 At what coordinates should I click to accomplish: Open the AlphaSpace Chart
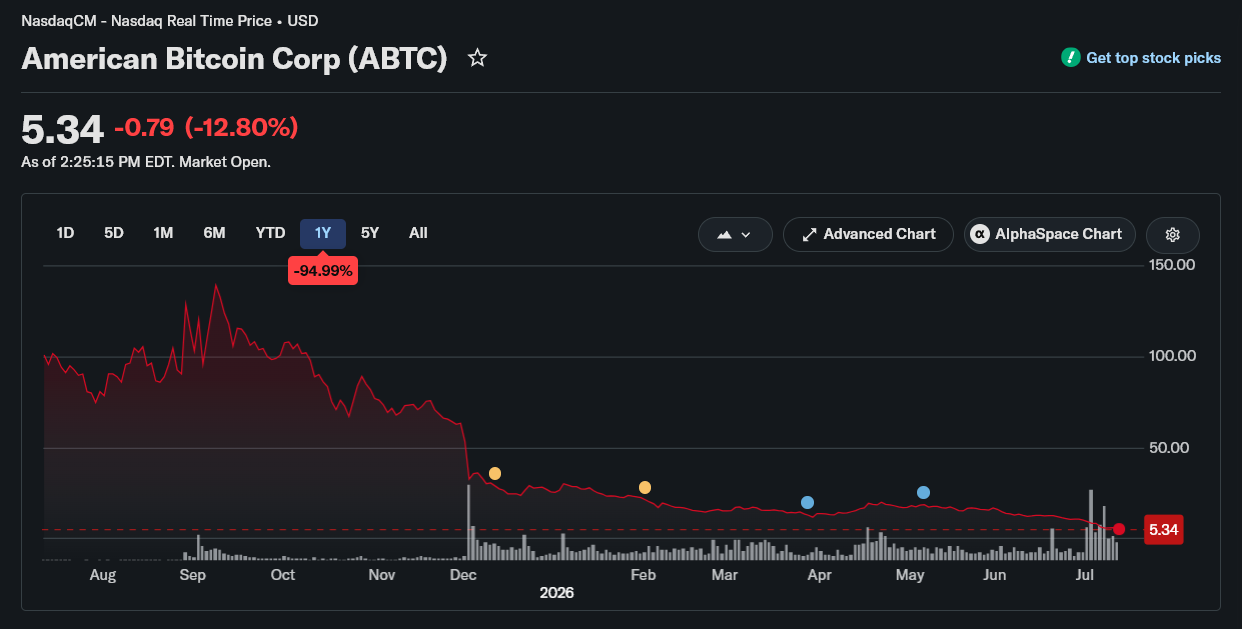1049,234
